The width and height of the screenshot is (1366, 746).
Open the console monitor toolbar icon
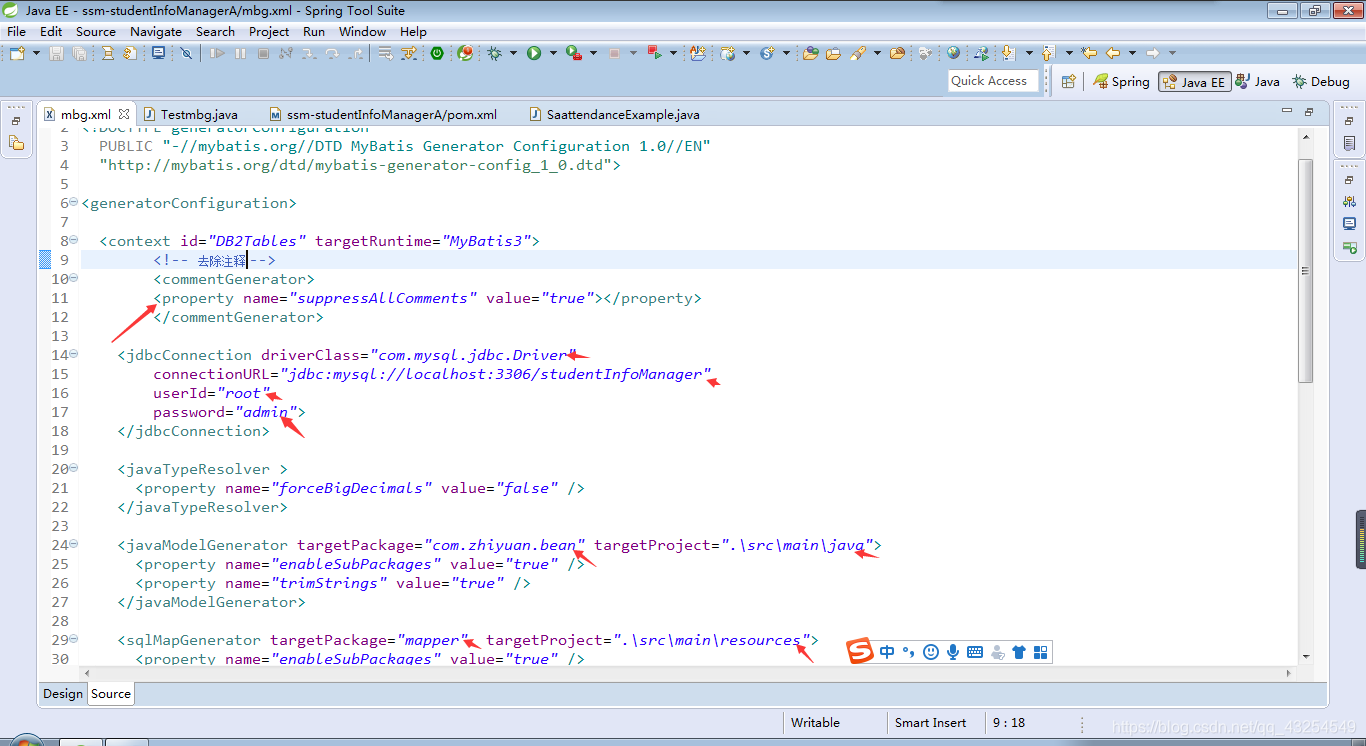(x=158, y=53)
